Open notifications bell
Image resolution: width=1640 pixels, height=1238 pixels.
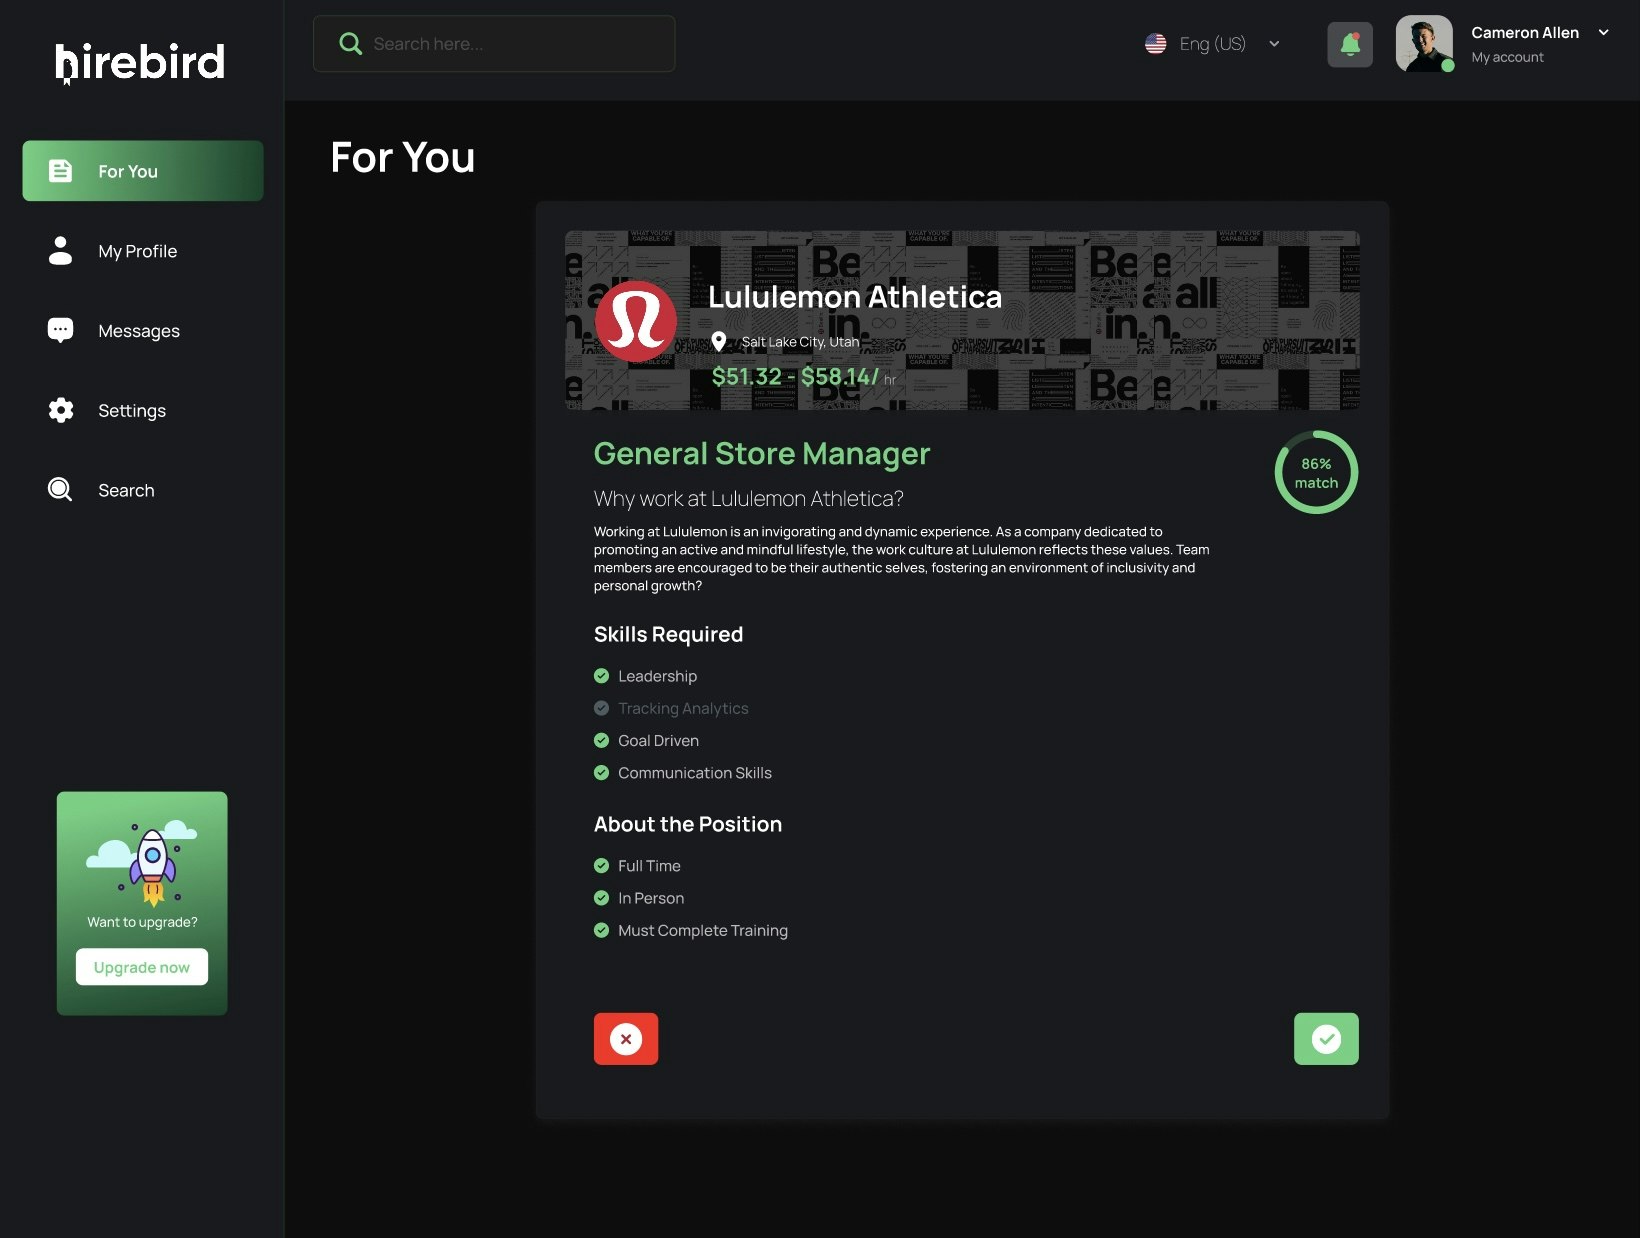pos(1350,44)
